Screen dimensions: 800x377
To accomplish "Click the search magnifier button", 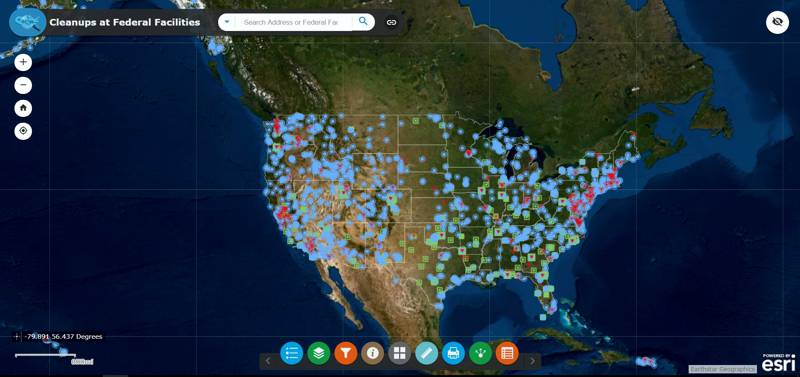I will (363, 21).
